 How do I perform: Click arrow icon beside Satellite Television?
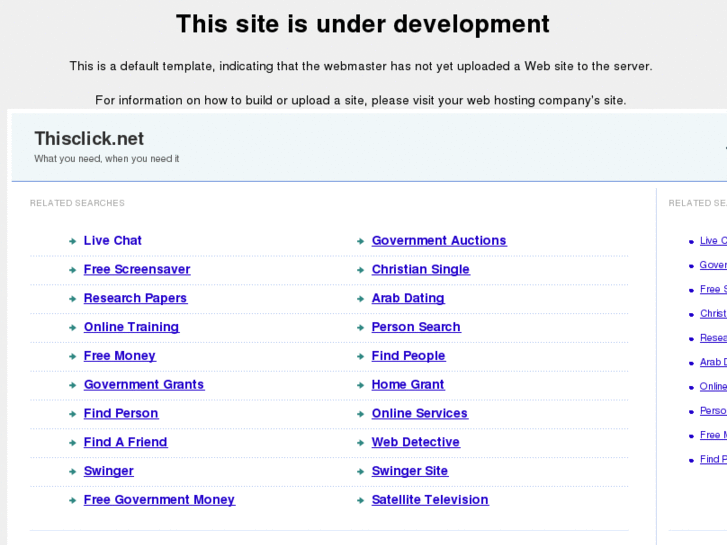(360, 500)
